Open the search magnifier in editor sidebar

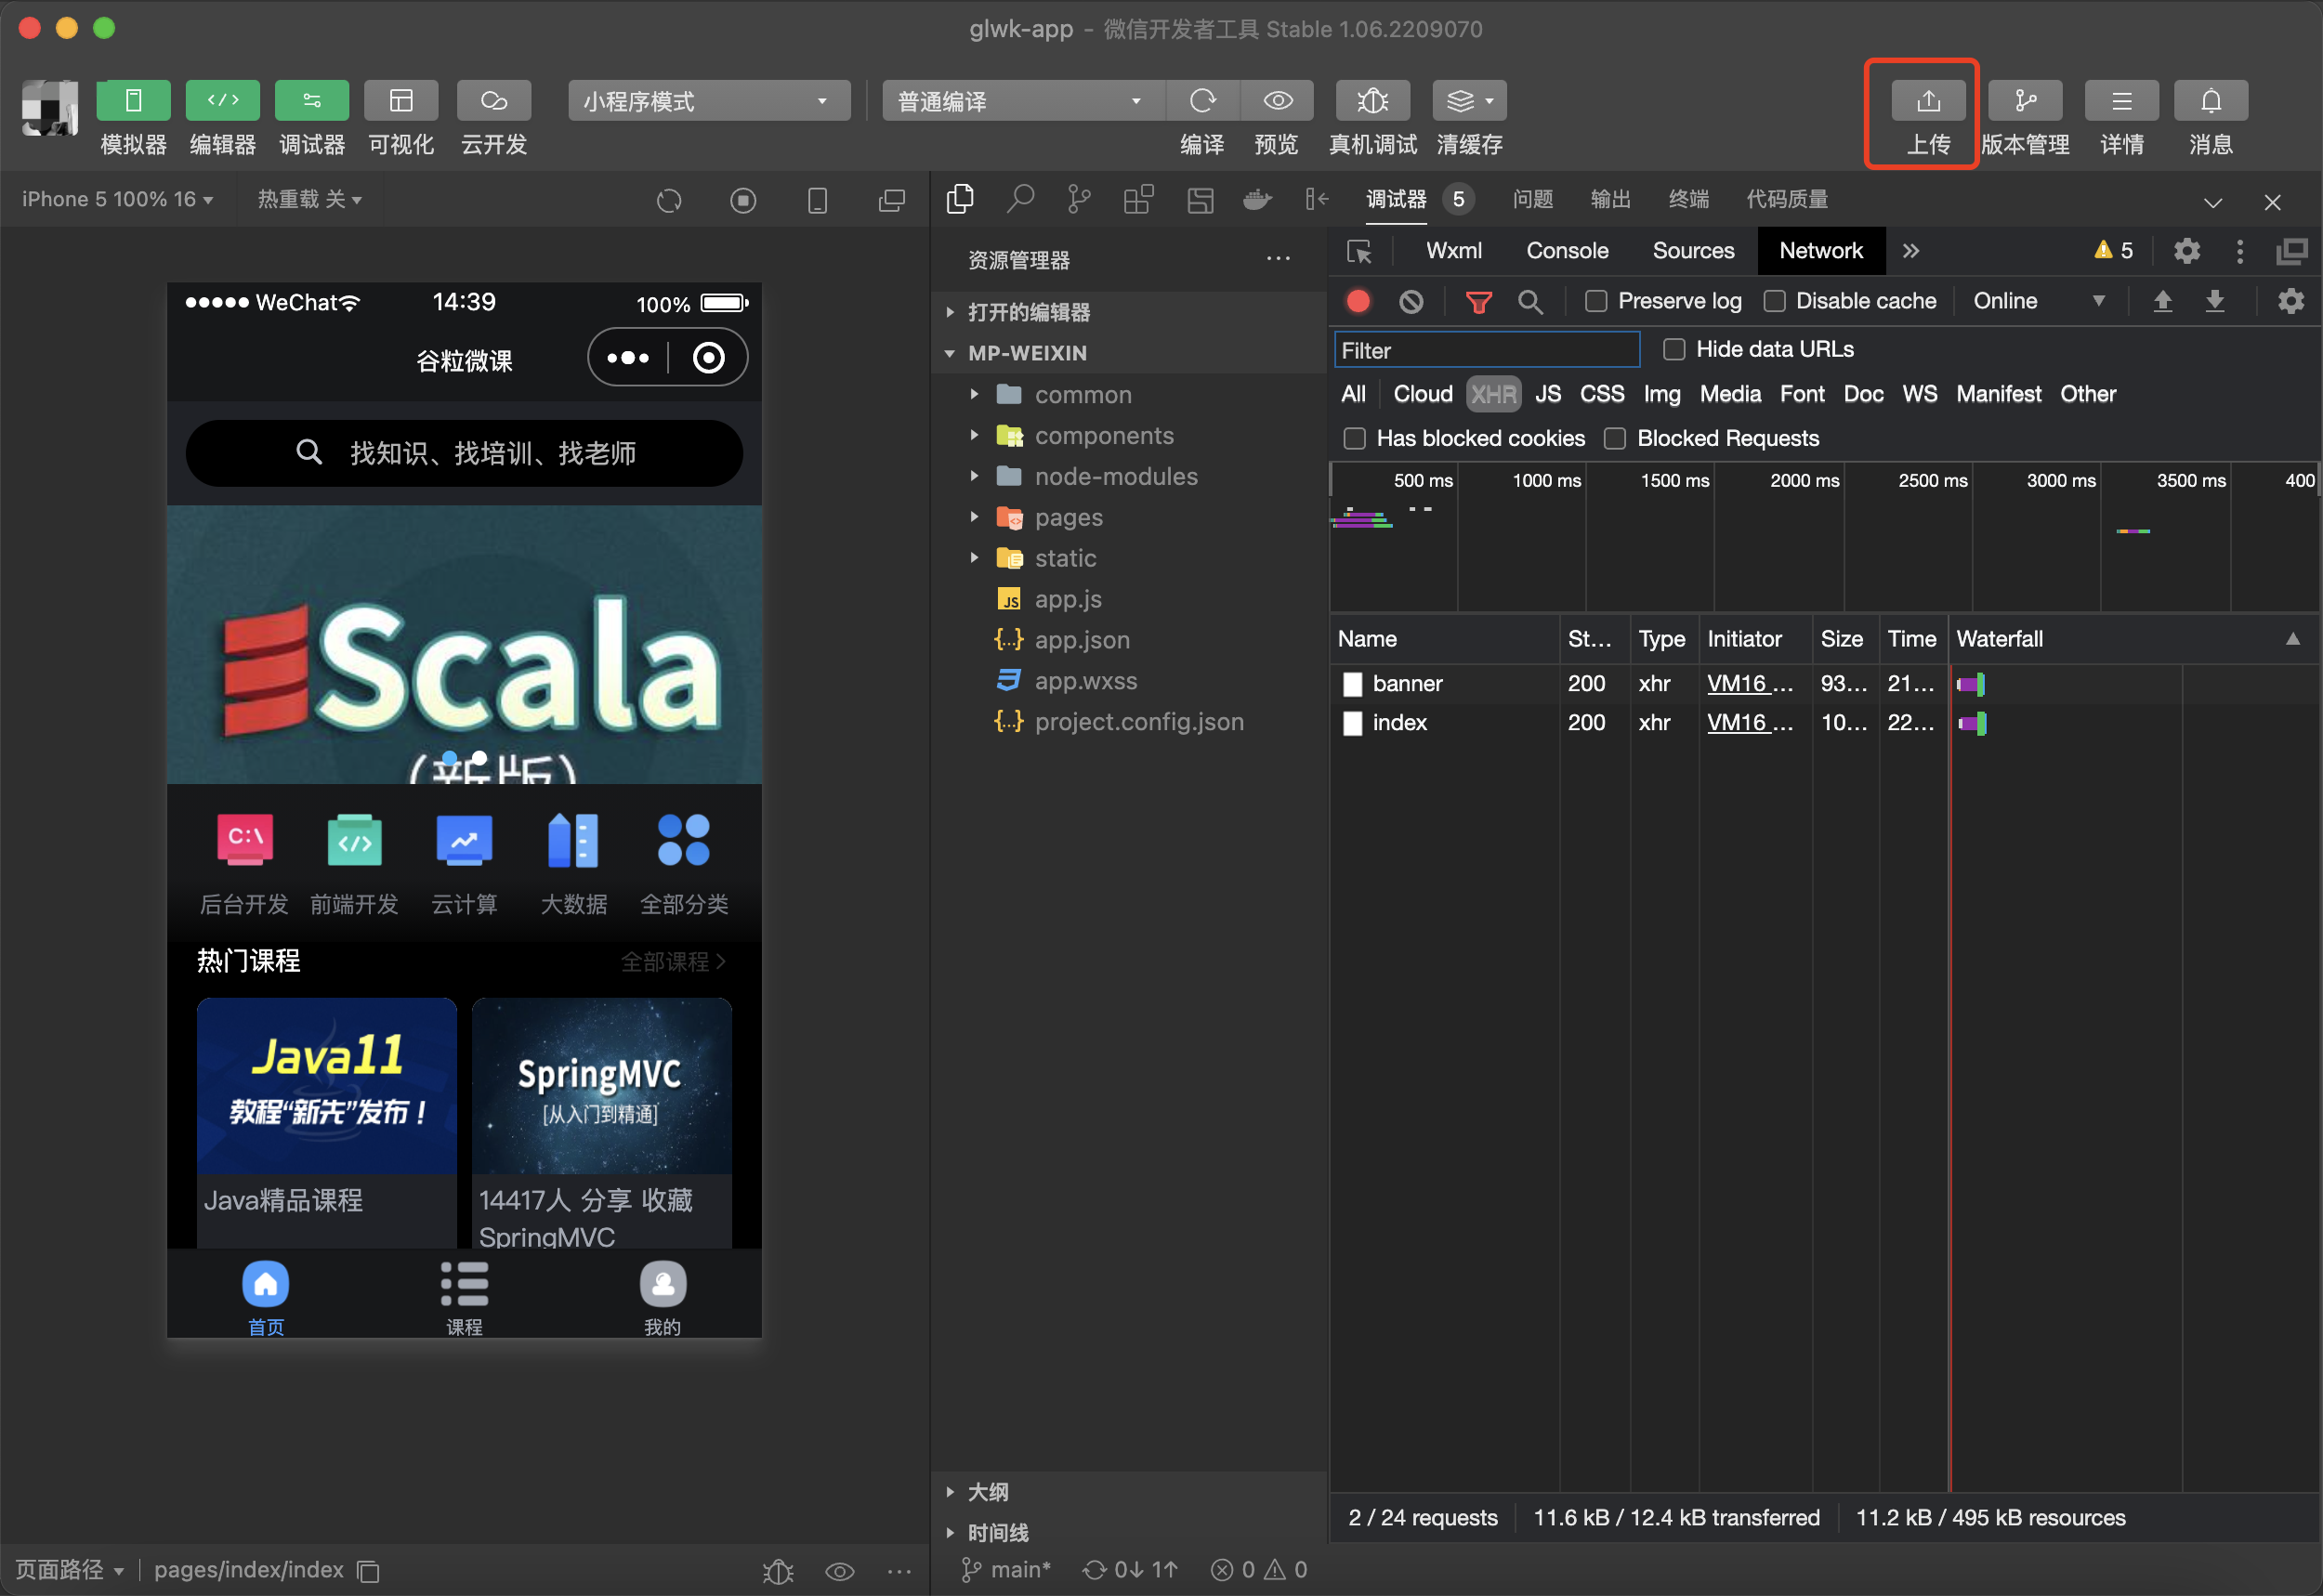click(1020, 199)
